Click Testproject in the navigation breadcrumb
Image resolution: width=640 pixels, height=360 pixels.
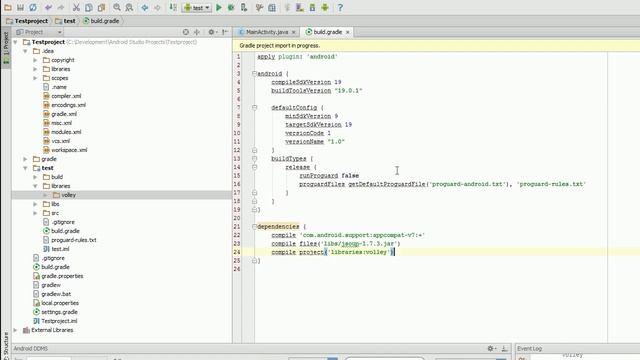tap(27, 21)
